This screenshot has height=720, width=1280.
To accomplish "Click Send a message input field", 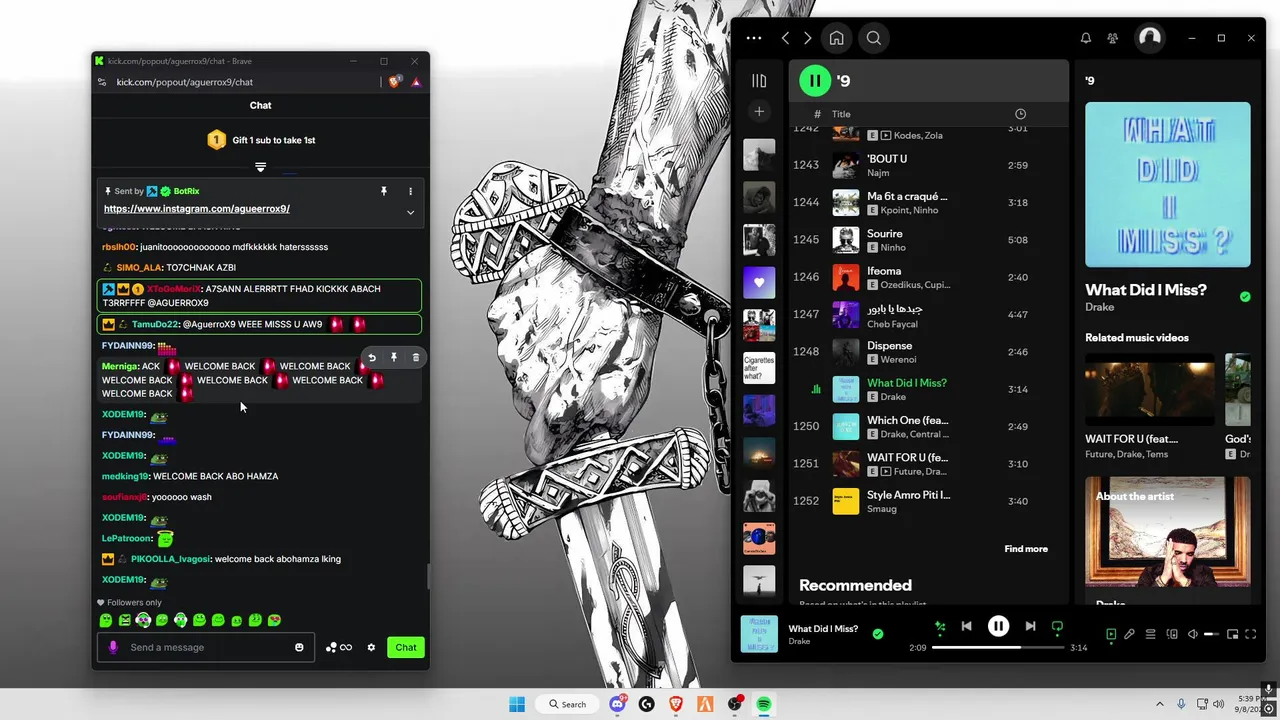I will (x=206, y=647).
